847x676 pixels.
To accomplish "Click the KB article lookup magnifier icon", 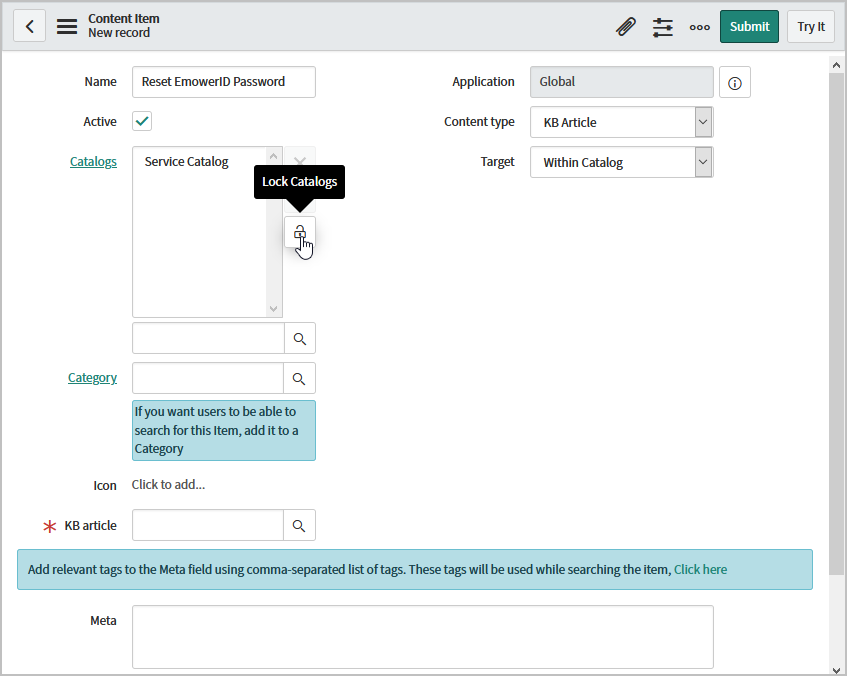I will [300, 525].
